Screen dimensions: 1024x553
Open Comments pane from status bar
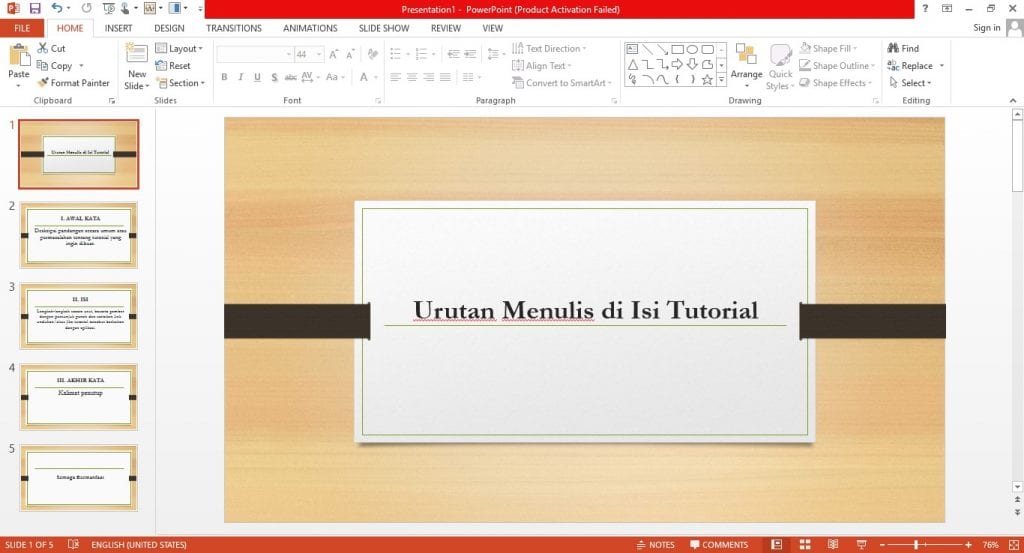click(717, 545)
